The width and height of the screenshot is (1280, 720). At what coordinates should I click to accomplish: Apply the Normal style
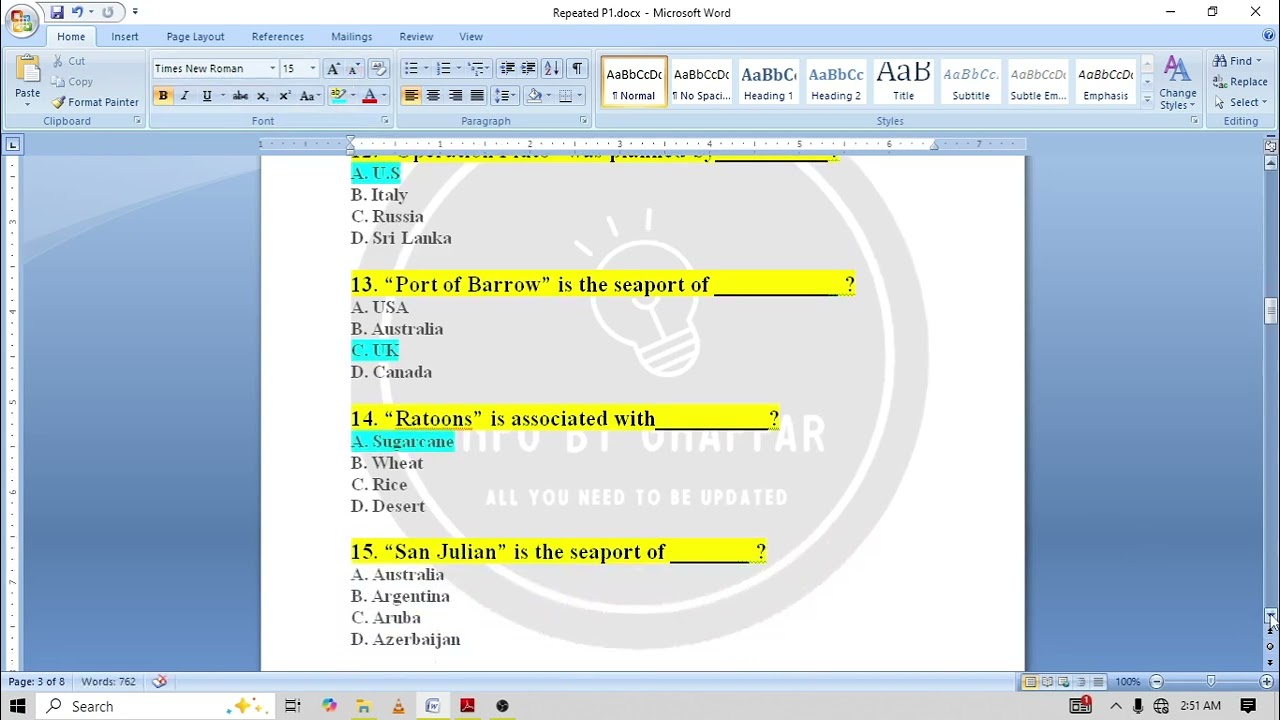[634, 81]
